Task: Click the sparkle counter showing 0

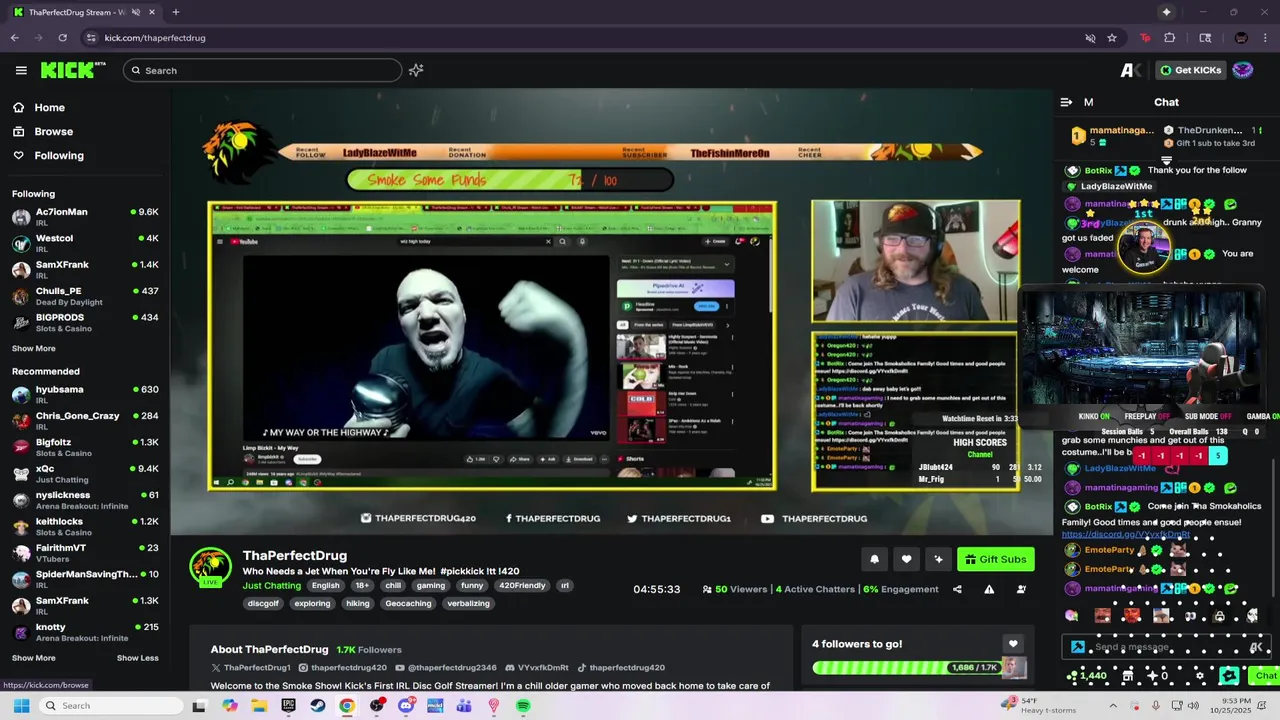Action: point(1159,676)
